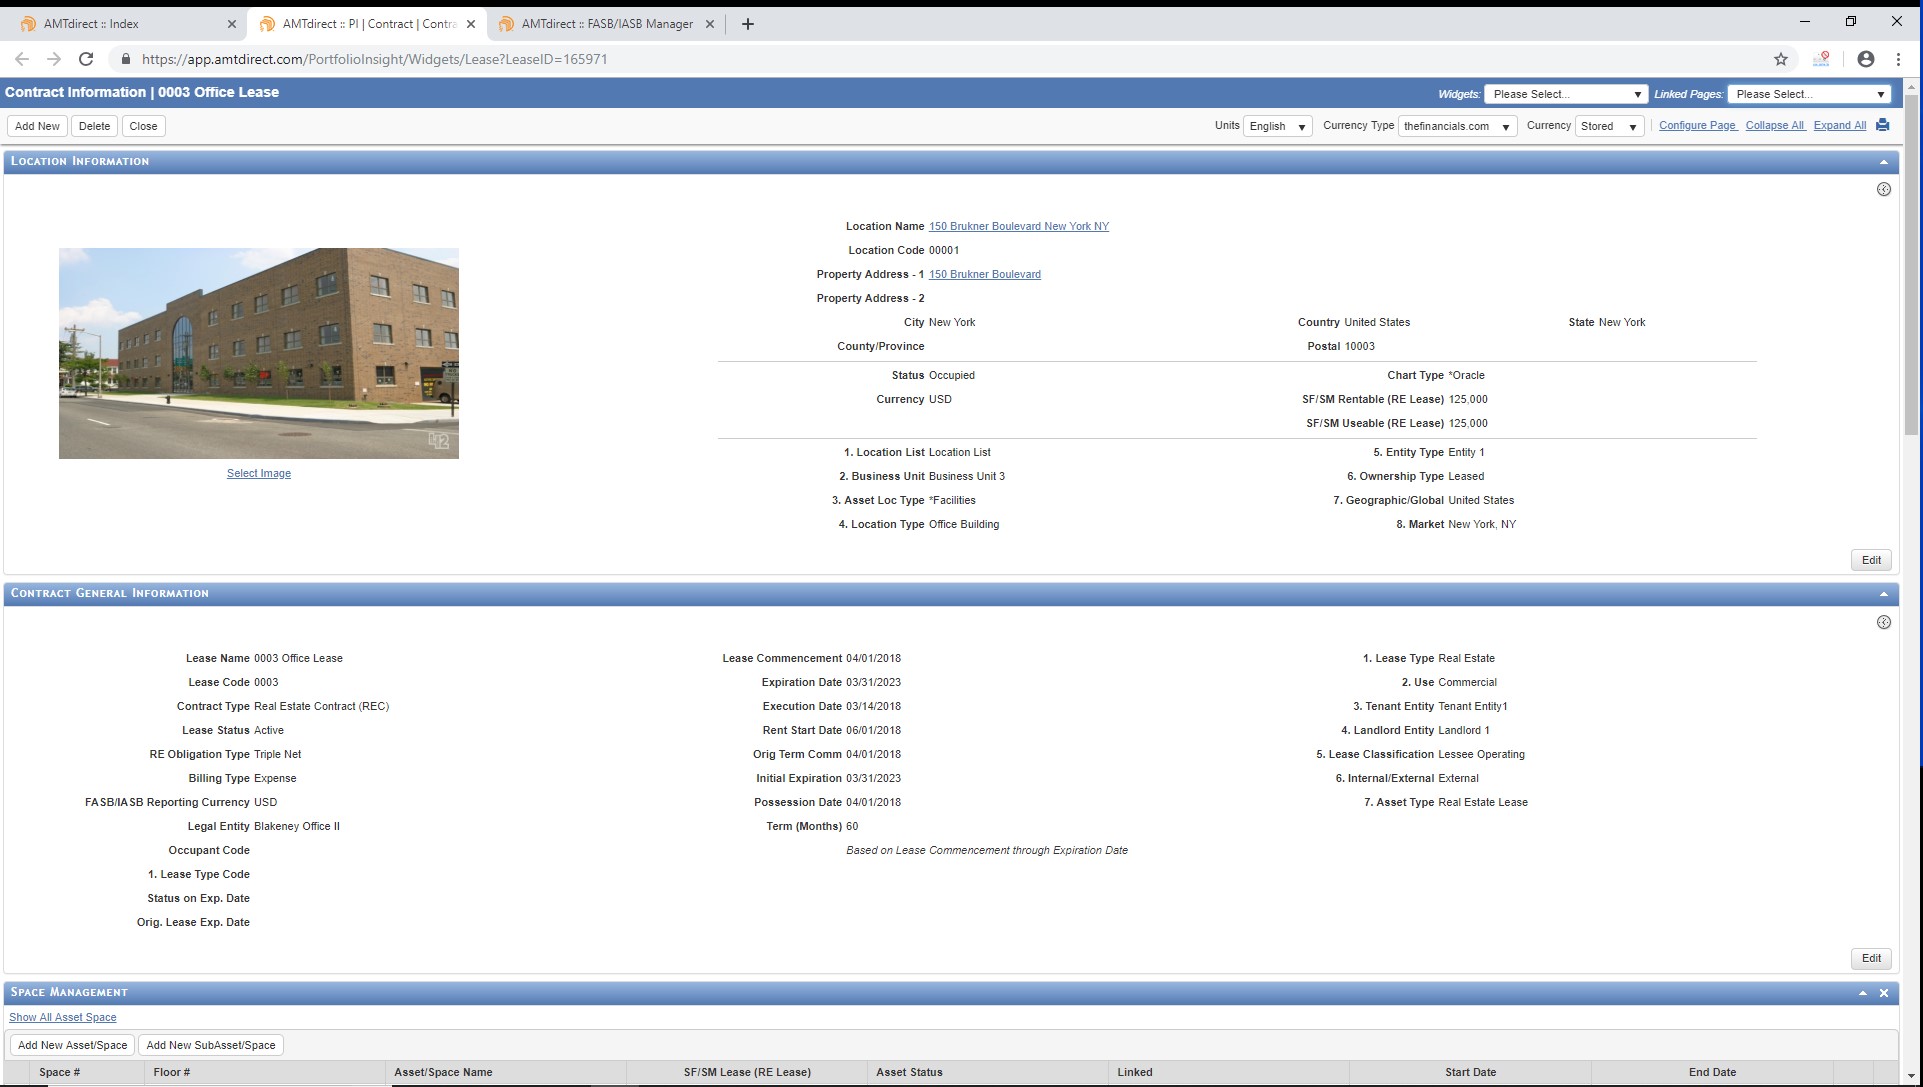Click the building photo thumbnail
Viewport: 1923px width, 1087px height.
coord(258,353)
